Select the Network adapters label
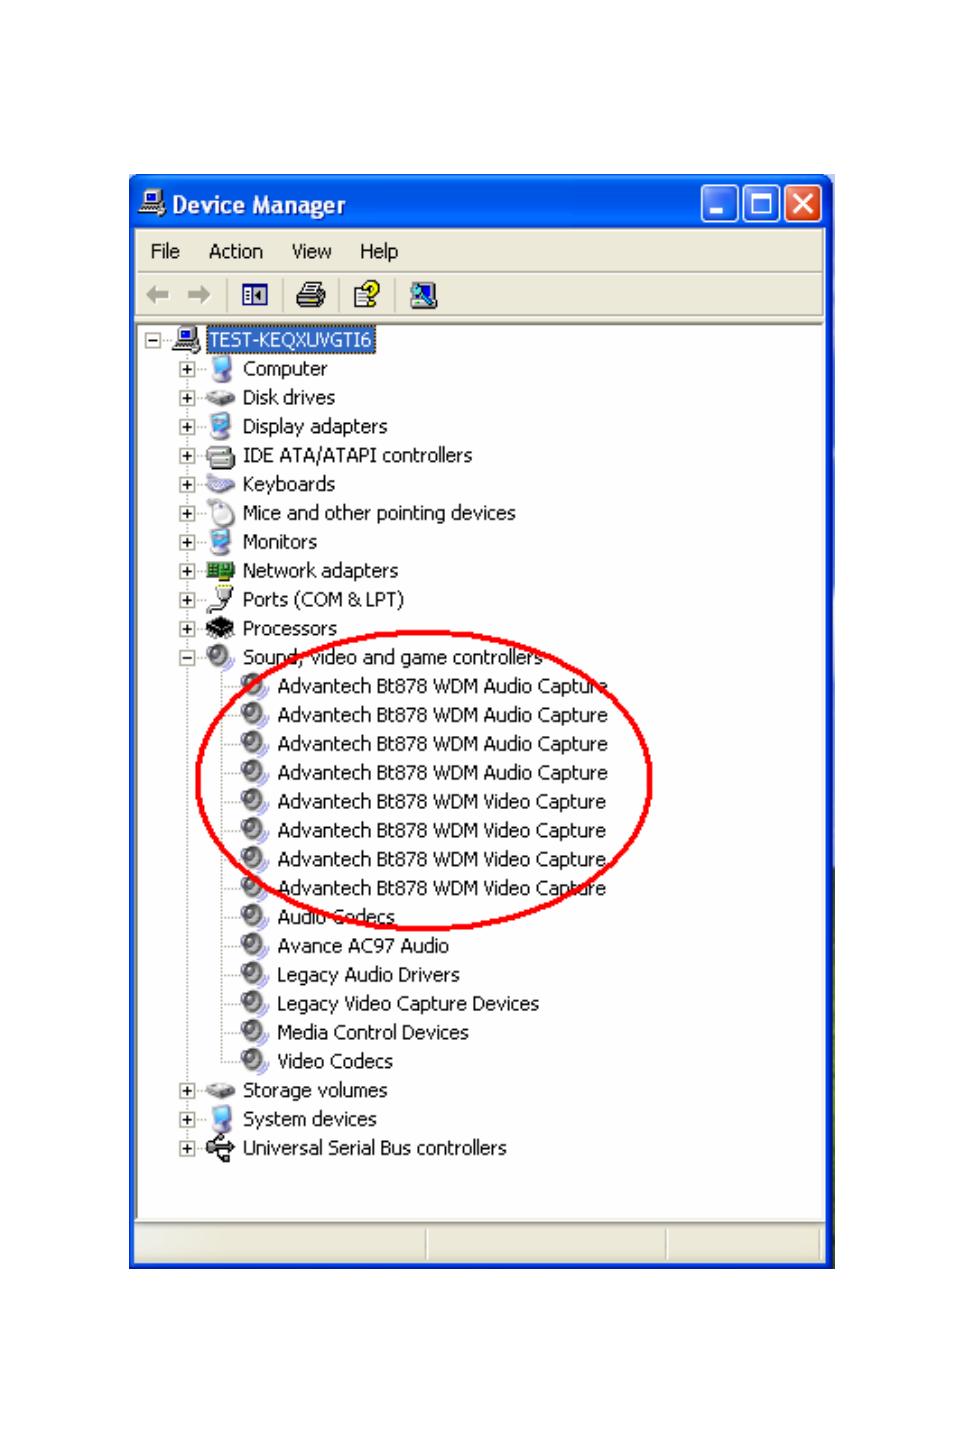The image size is (954, 1430). tap(320, 571)
